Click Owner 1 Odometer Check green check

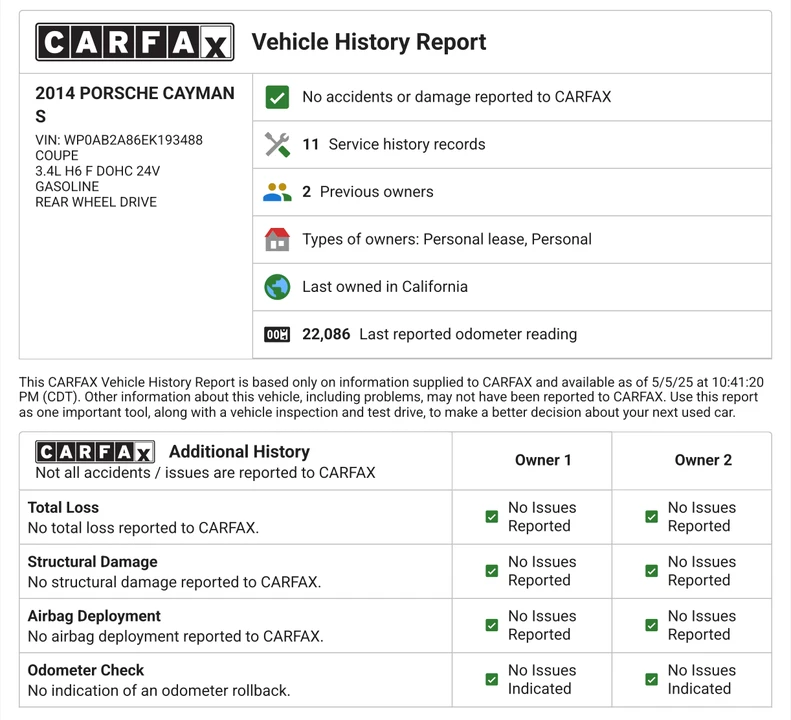491,679
